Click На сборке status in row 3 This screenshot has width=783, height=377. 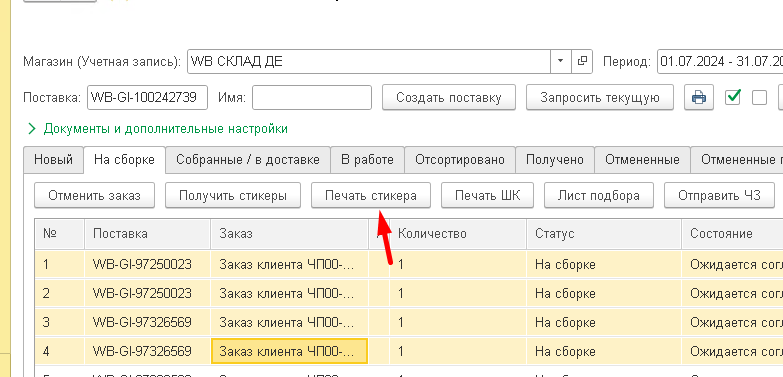[x=604, y=323]
